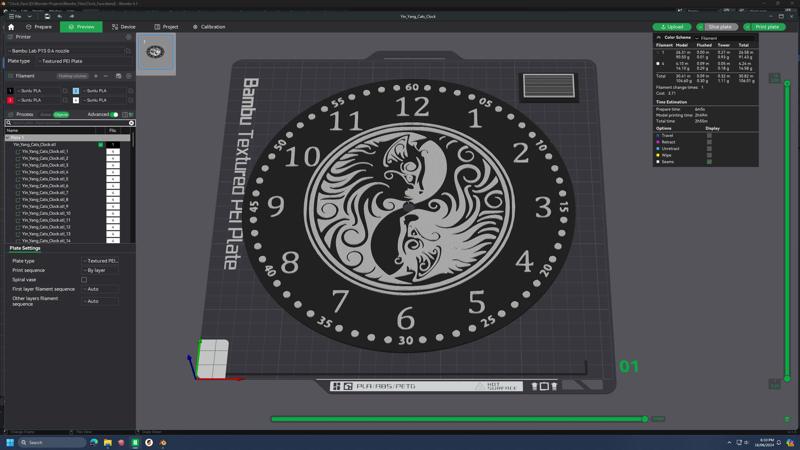
Task: Edit filament 3 preset icon
Action: coord(65,101)
